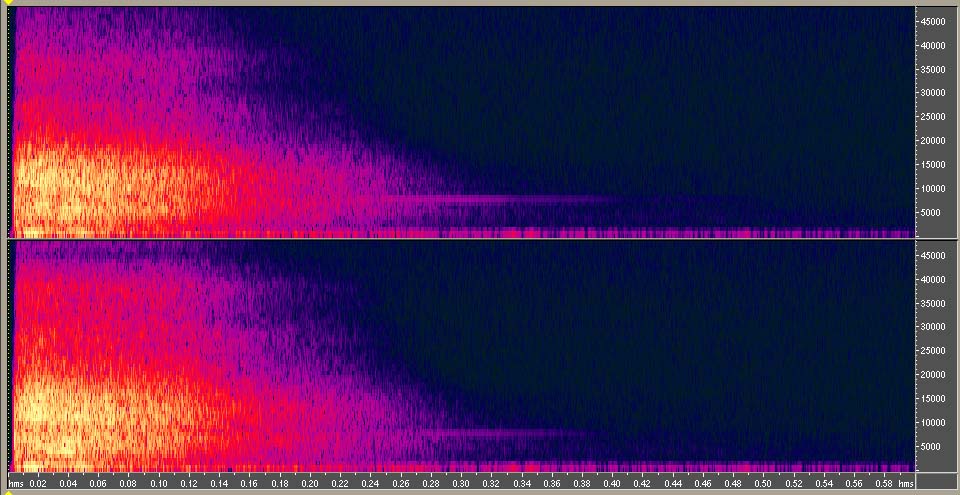The image size is (960, 495).
Task: Click the 0.58 mark on the time ruler
Action: (883, 483)
